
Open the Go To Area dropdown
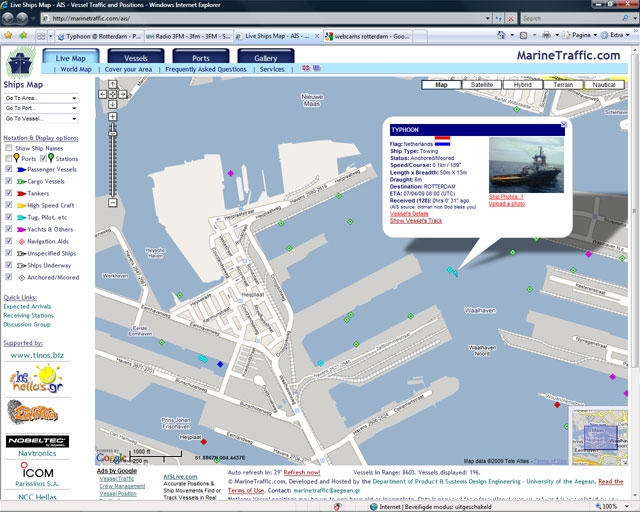click(41, 98)
